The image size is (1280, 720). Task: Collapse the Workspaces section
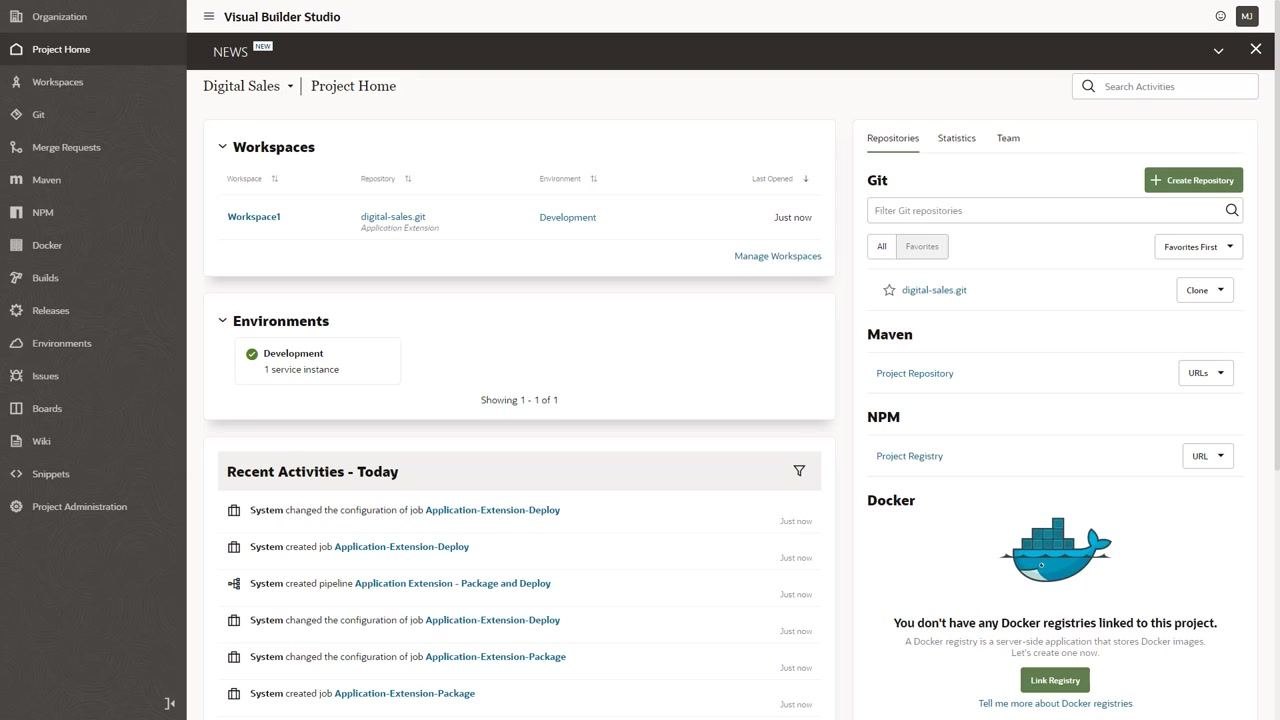223,147
